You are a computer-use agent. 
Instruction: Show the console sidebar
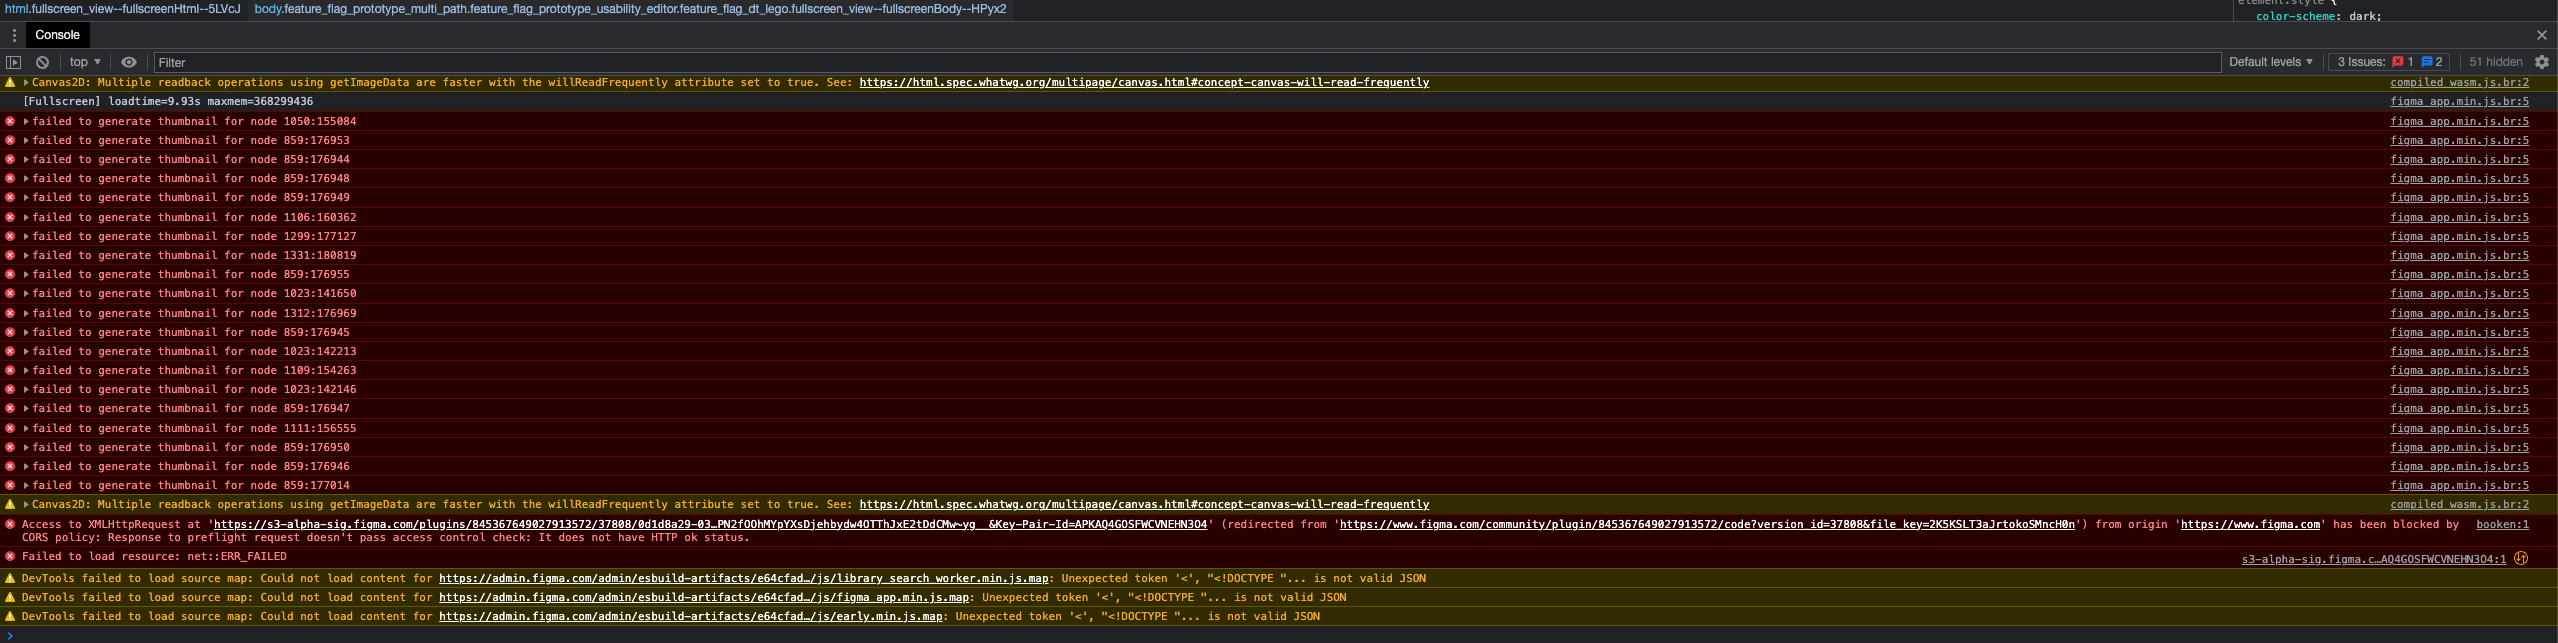(14, 62)
